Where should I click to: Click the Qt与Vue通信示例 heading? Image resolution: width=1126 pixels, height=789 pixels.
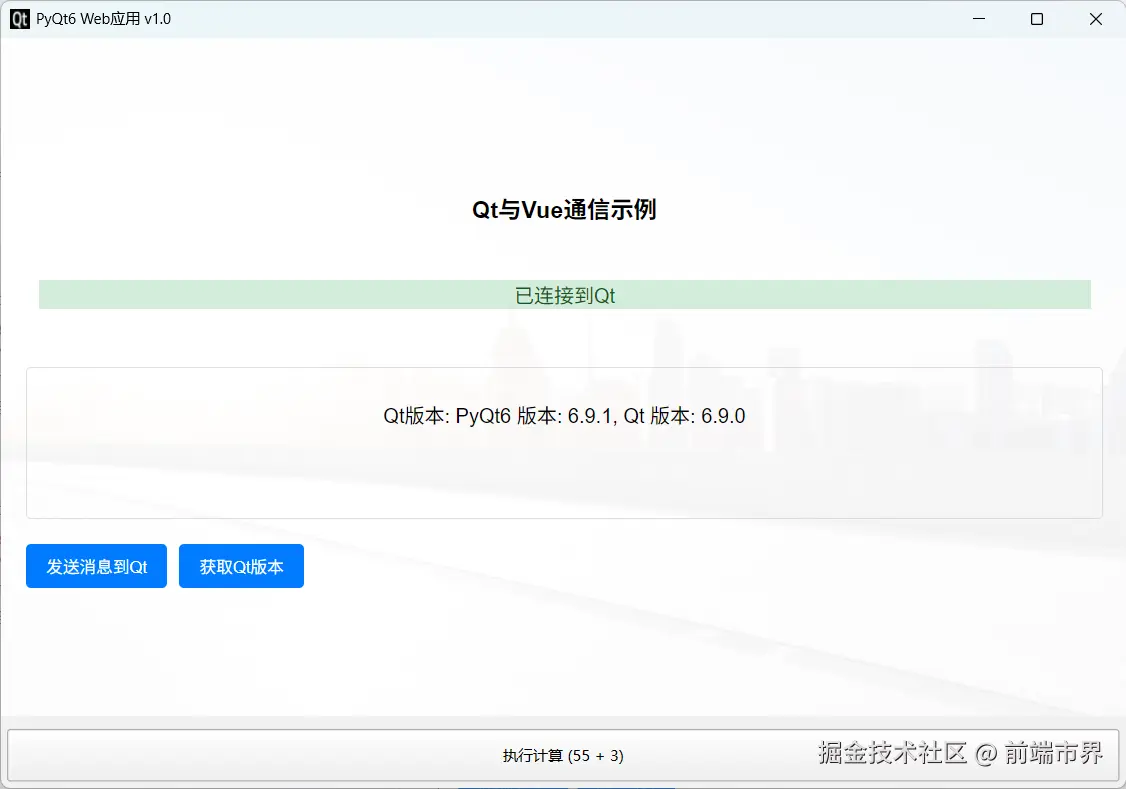pyautogui.click(x=564, y=210)
